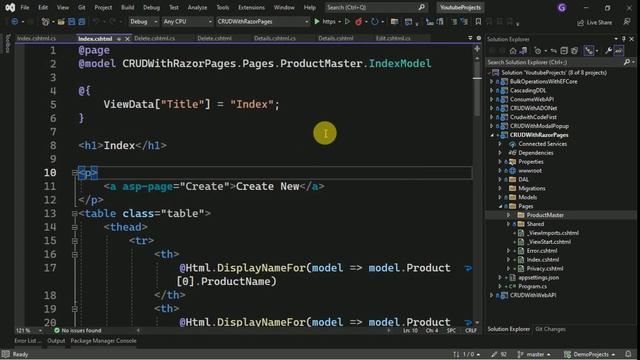Open the Package Manager Console tab
Viewport: 640px width, 360px height.
click(x=103, y=341)
